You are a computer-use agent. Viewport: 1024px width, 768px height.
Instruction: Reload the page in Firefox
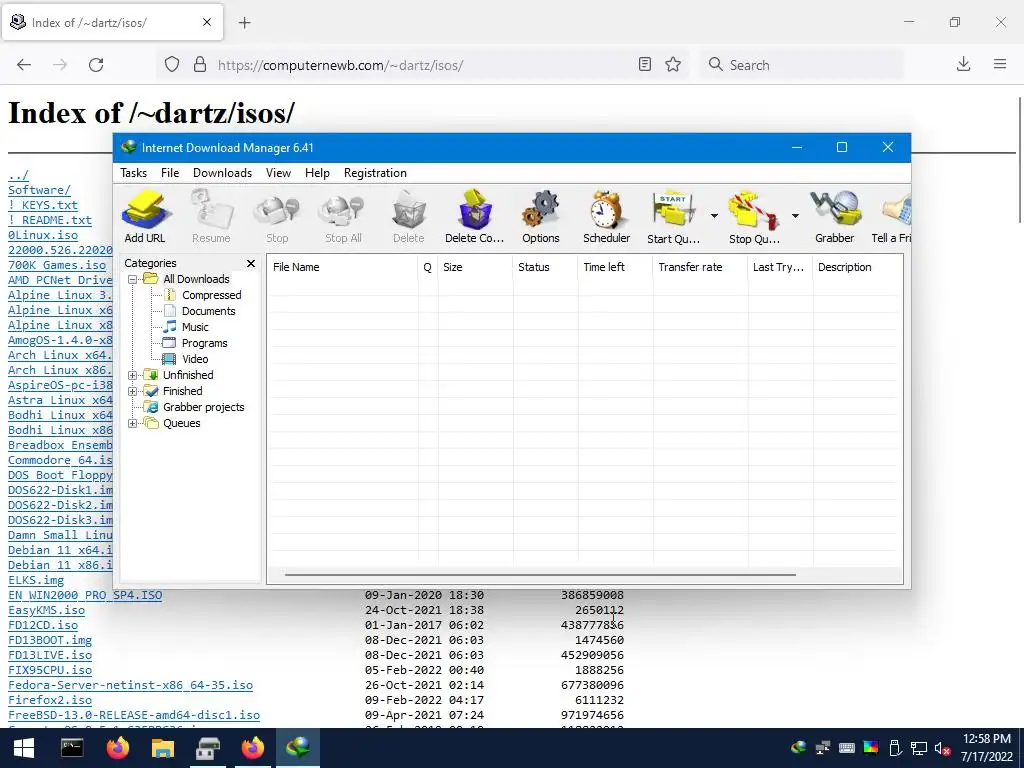click(96, 65)
